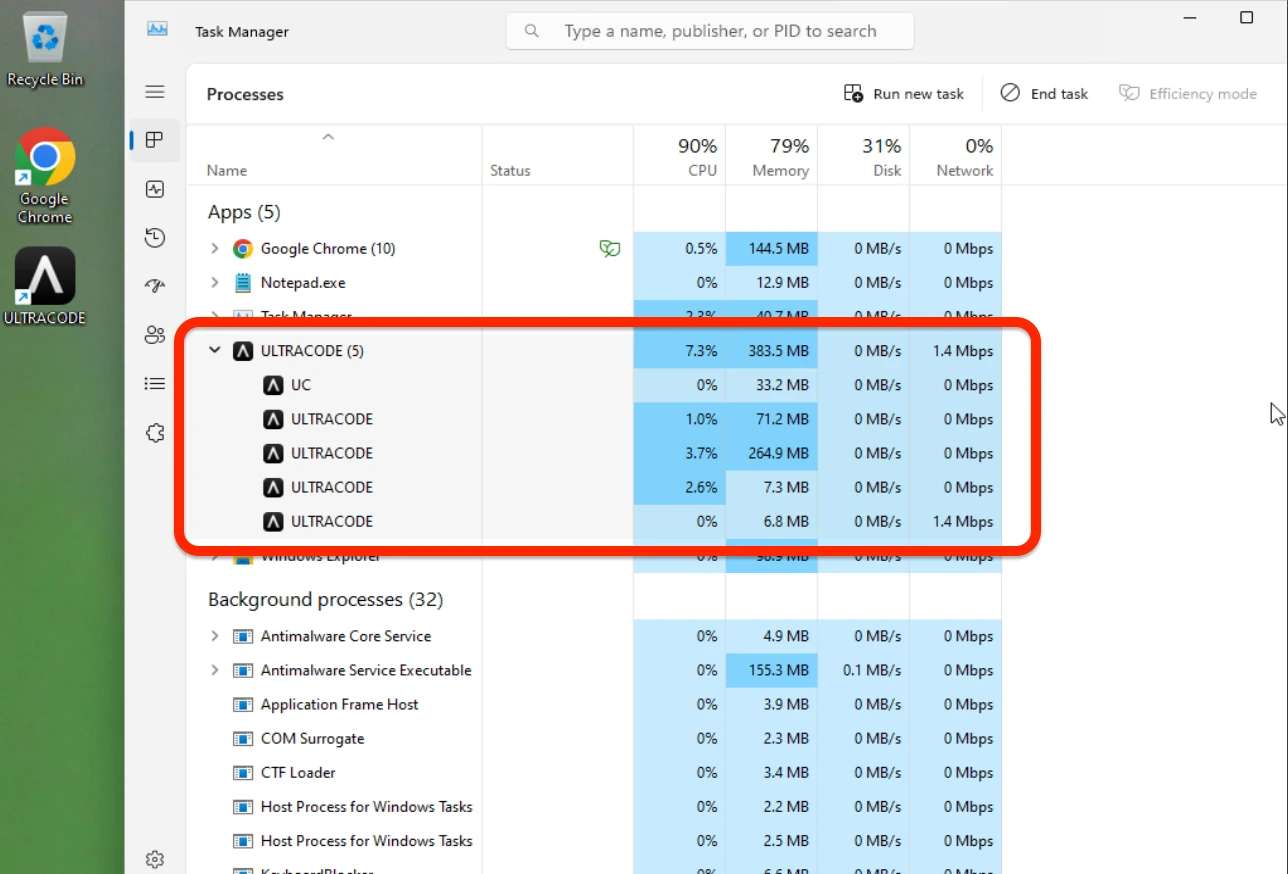Focus the name, publisher, or PID search box
This screenshot has width=1288, height=874.
pos(710,31)
